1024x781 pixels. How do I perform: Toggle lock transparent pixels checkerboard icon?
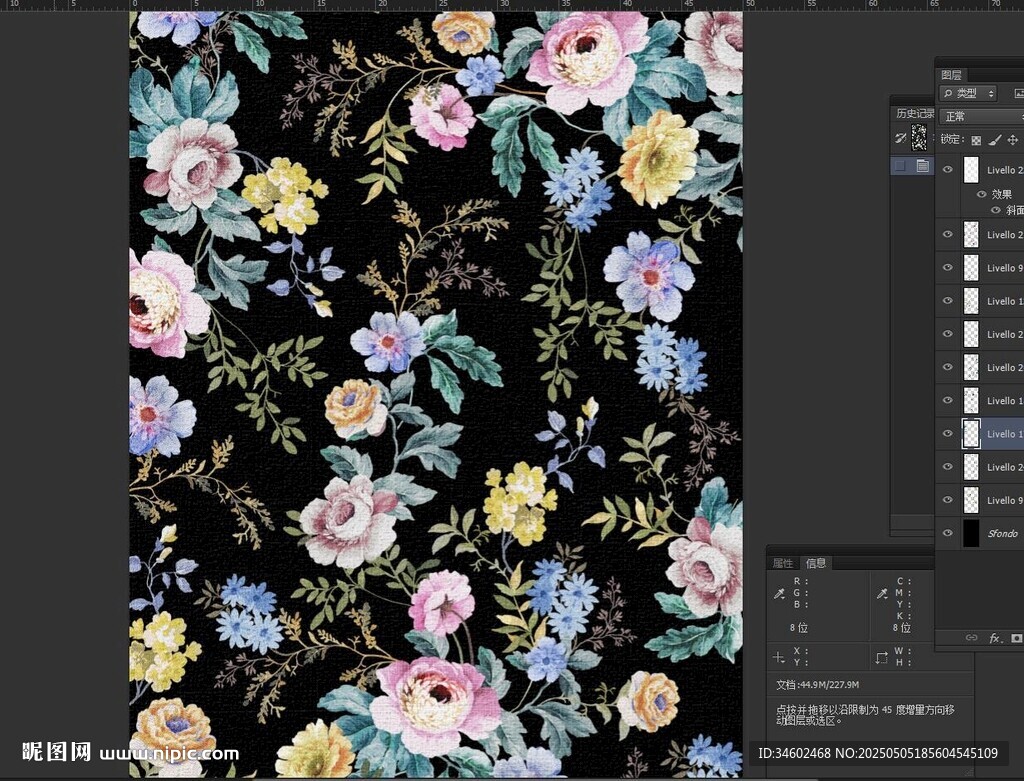(976, 140)
